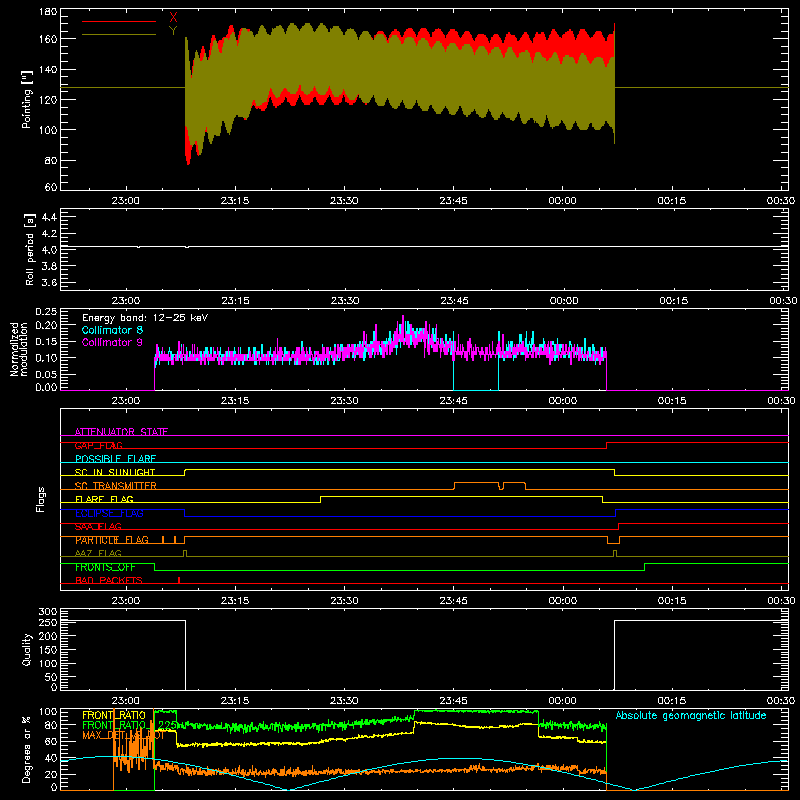The height and width of the screenshot is (800, 800).
Task: Click the 3.6 tick on Roll period axis
Action: click(49, 282)
